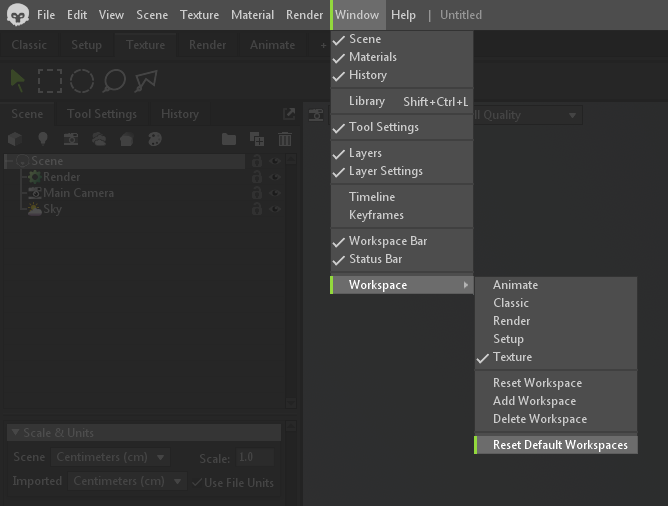Choose the rectangular marquee select tool
Image resolution: width=668 pixels, height=506 pixels.
(x=50, y=81)
